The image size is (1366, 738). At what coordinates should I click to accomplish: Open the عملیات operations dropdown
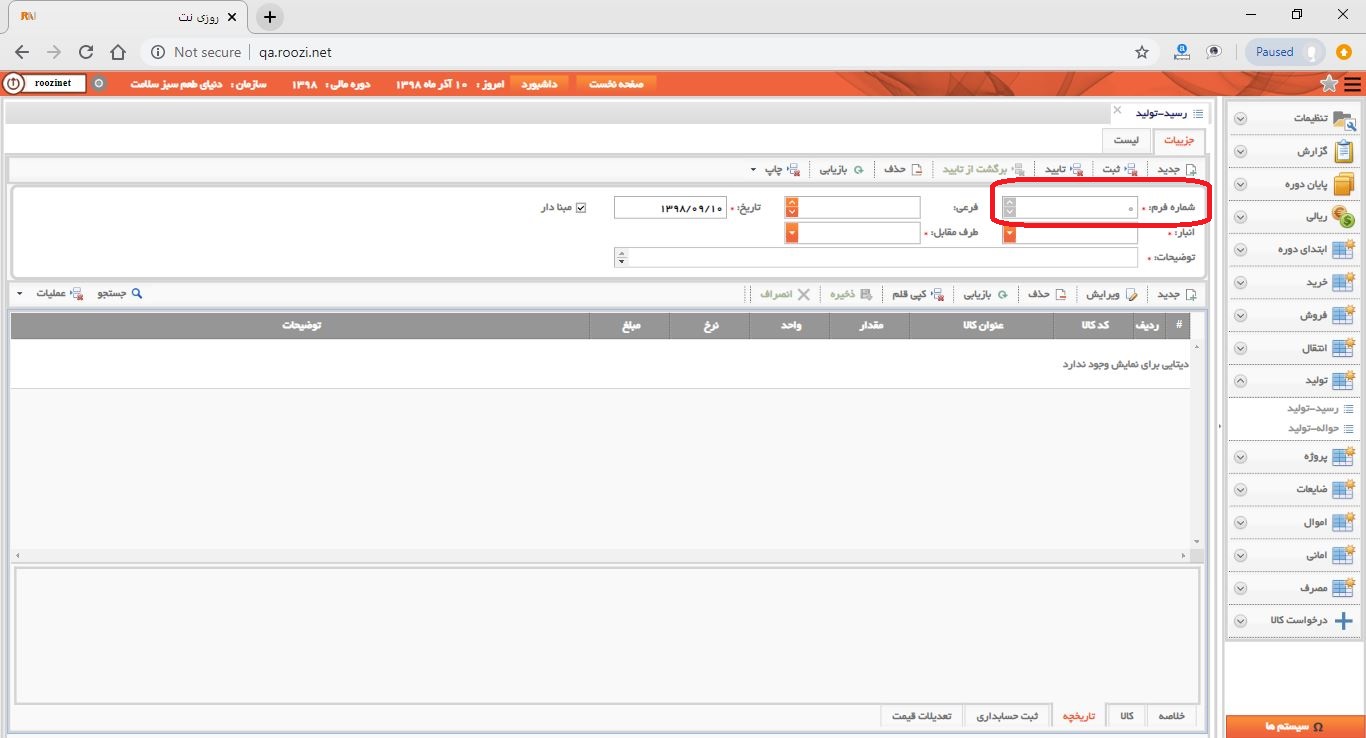52,294
